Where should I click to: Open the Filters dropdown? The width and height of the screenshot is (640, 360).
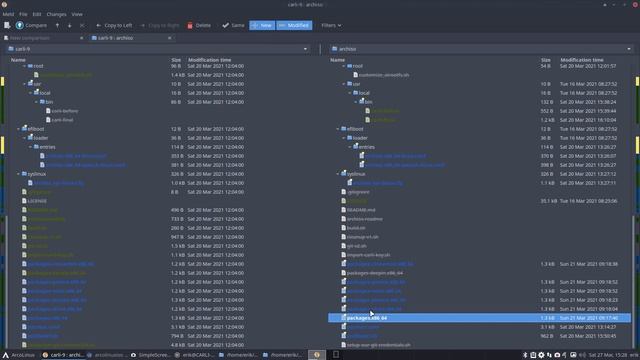pos(331,25)
